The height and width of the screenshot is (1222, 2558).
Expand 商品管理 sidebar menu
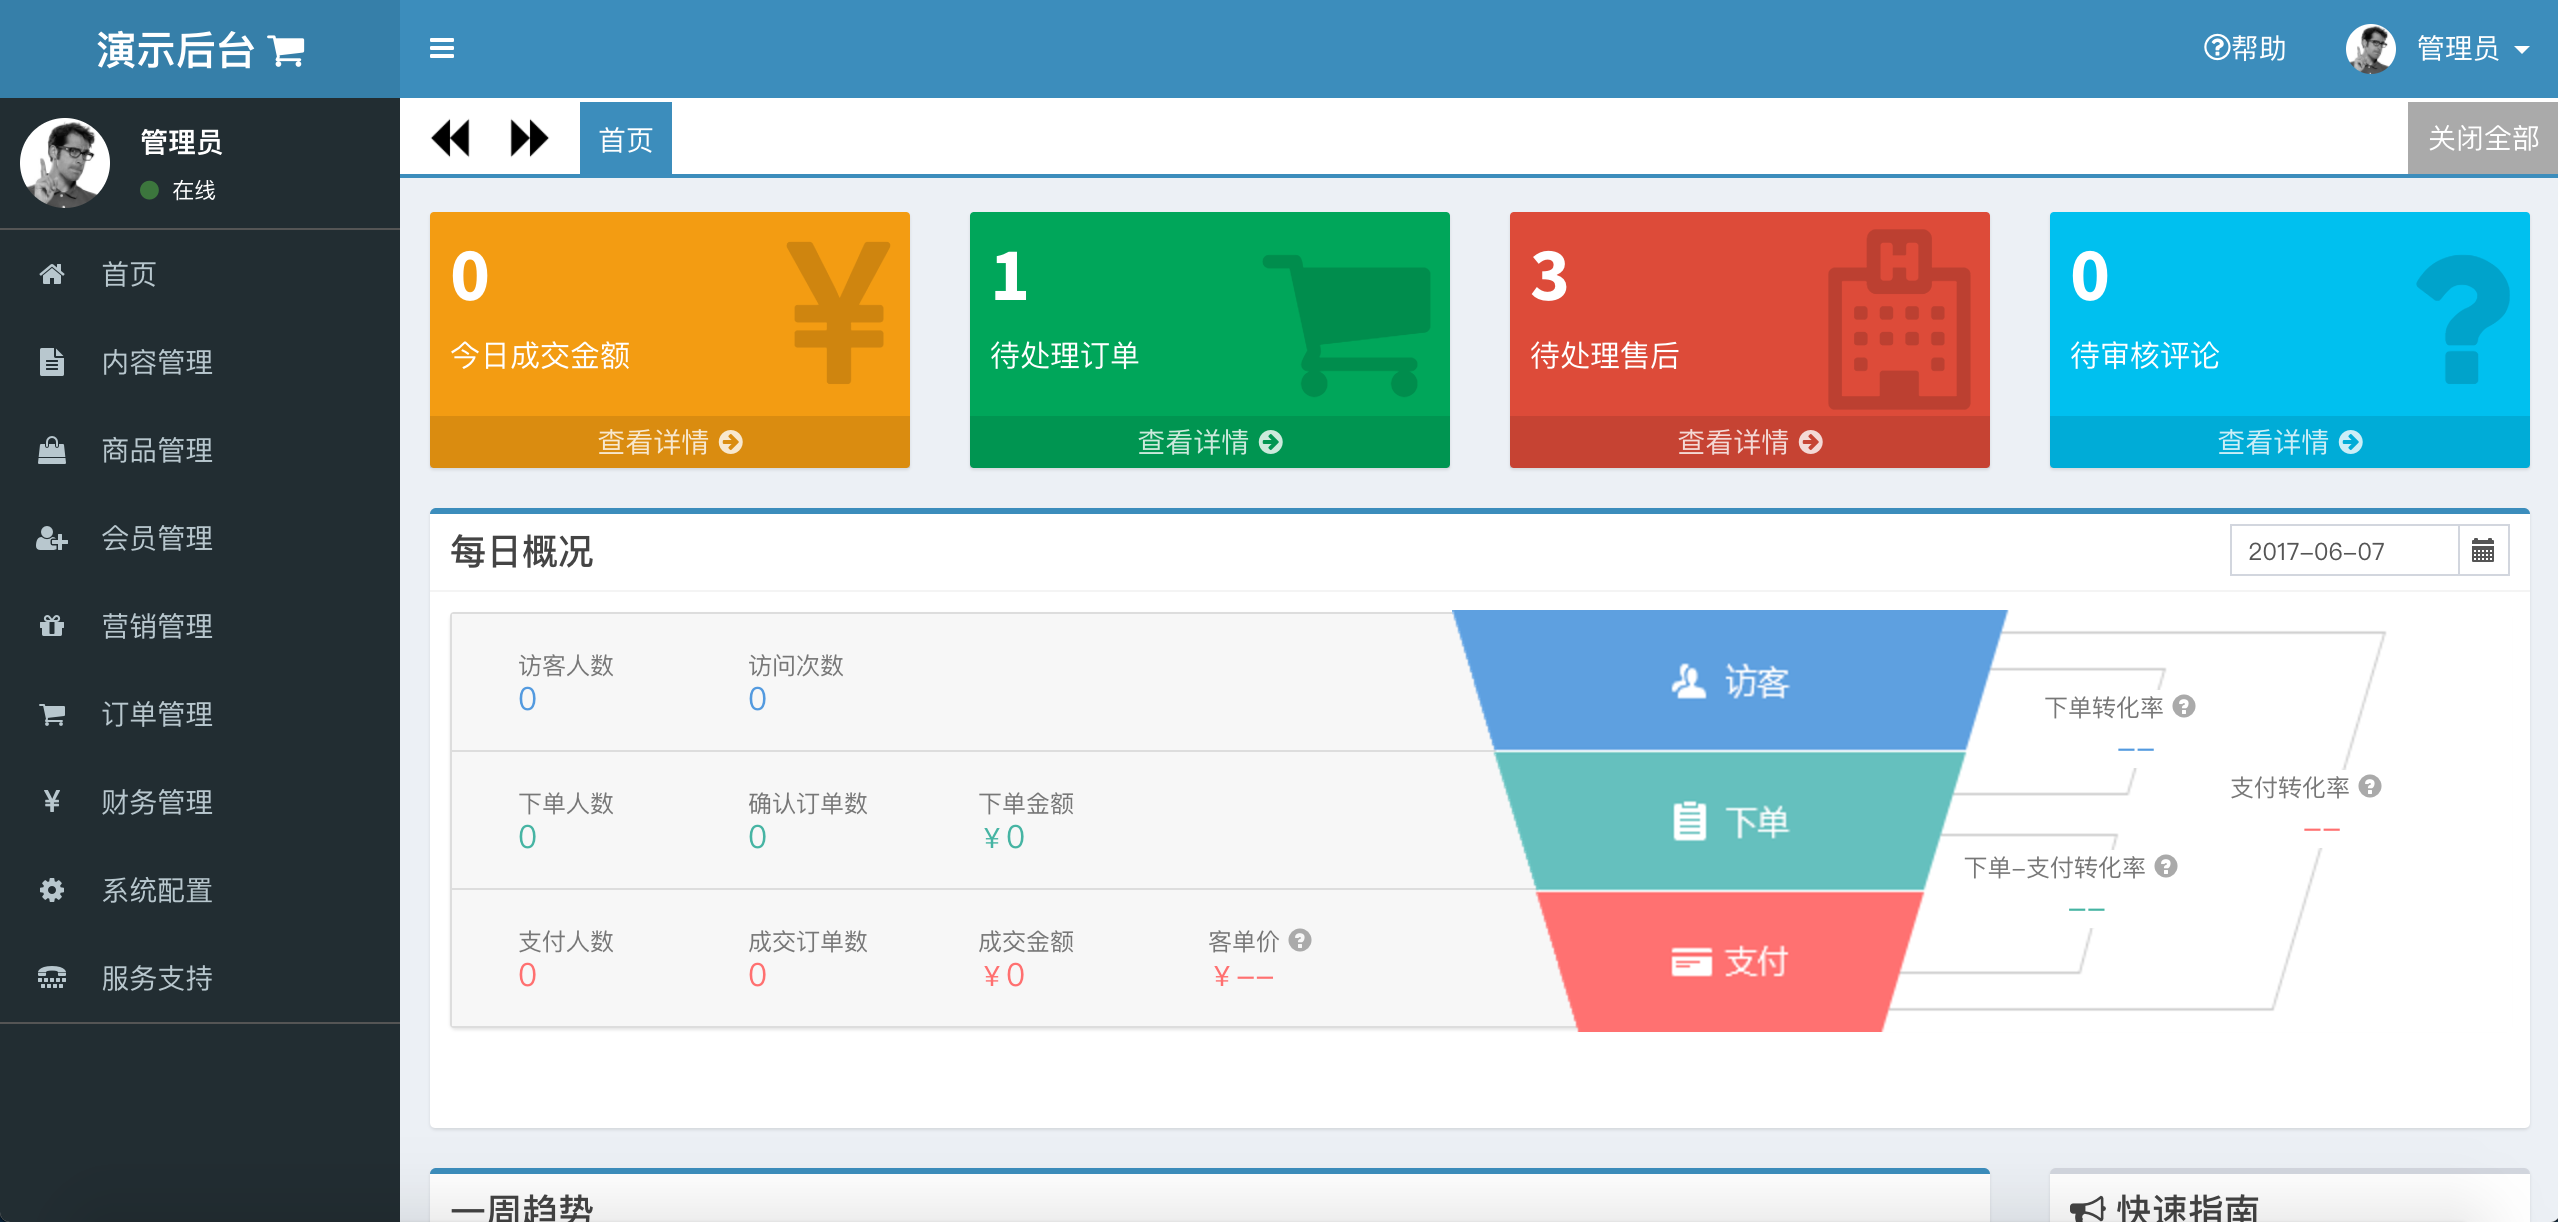pos(157,450)
